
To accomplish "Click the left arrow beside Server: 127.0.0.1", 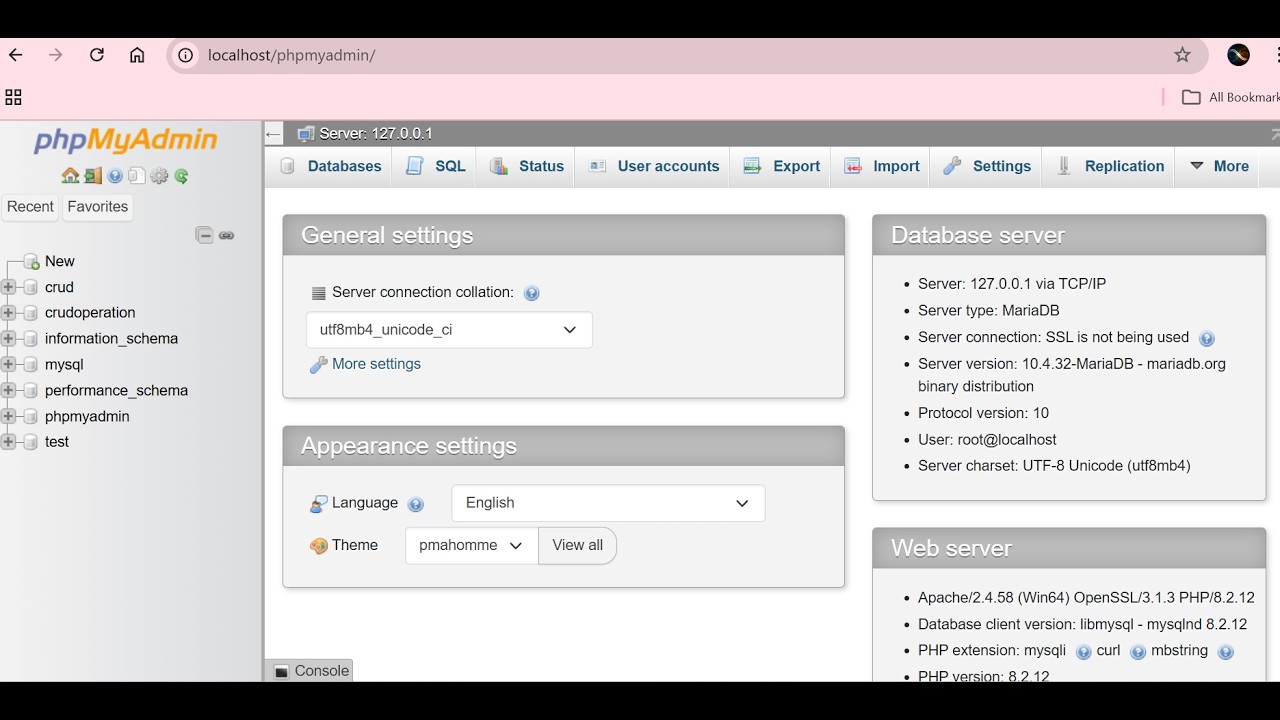I will (274, 133).
